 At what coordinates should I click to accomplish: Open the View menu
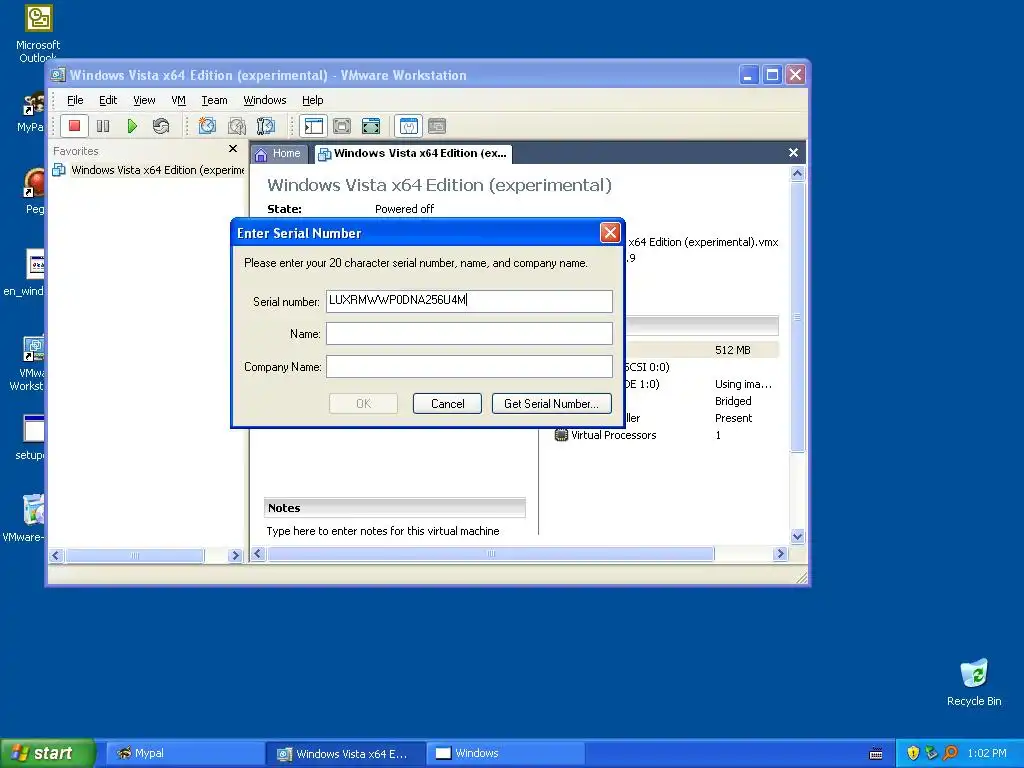tap(144, 100)
